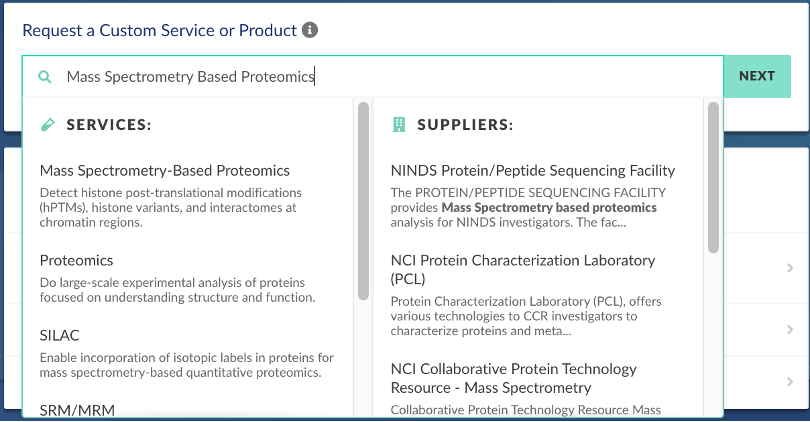
Task: Click the SUPPLIERS section heading
Action: [465, 125]
